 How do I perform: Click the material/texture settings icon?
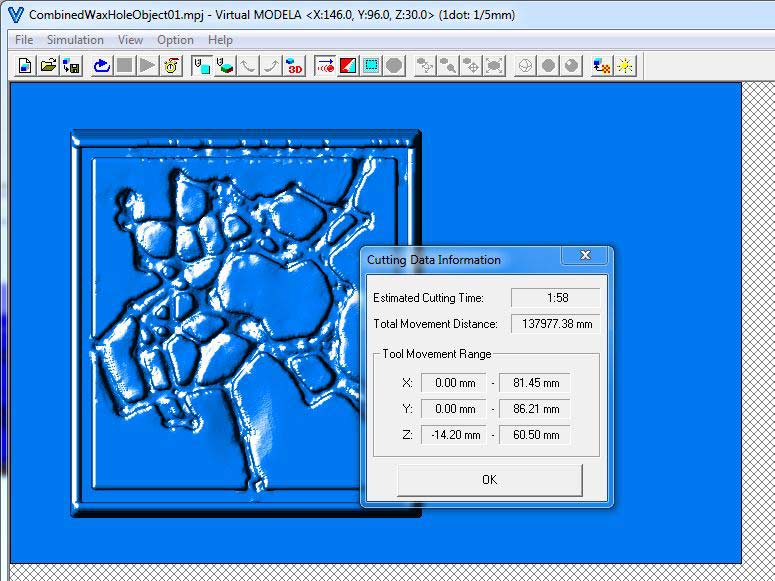pyautogui.click(x=602, y=66)
